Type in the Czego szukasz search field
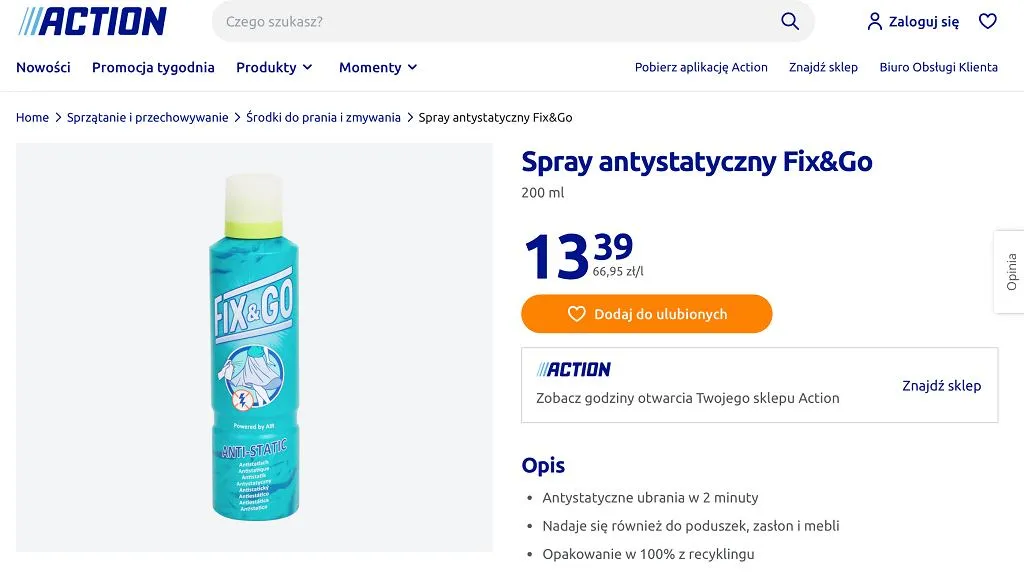This screenshot has width=1024, height=588. tap(490, 21)
